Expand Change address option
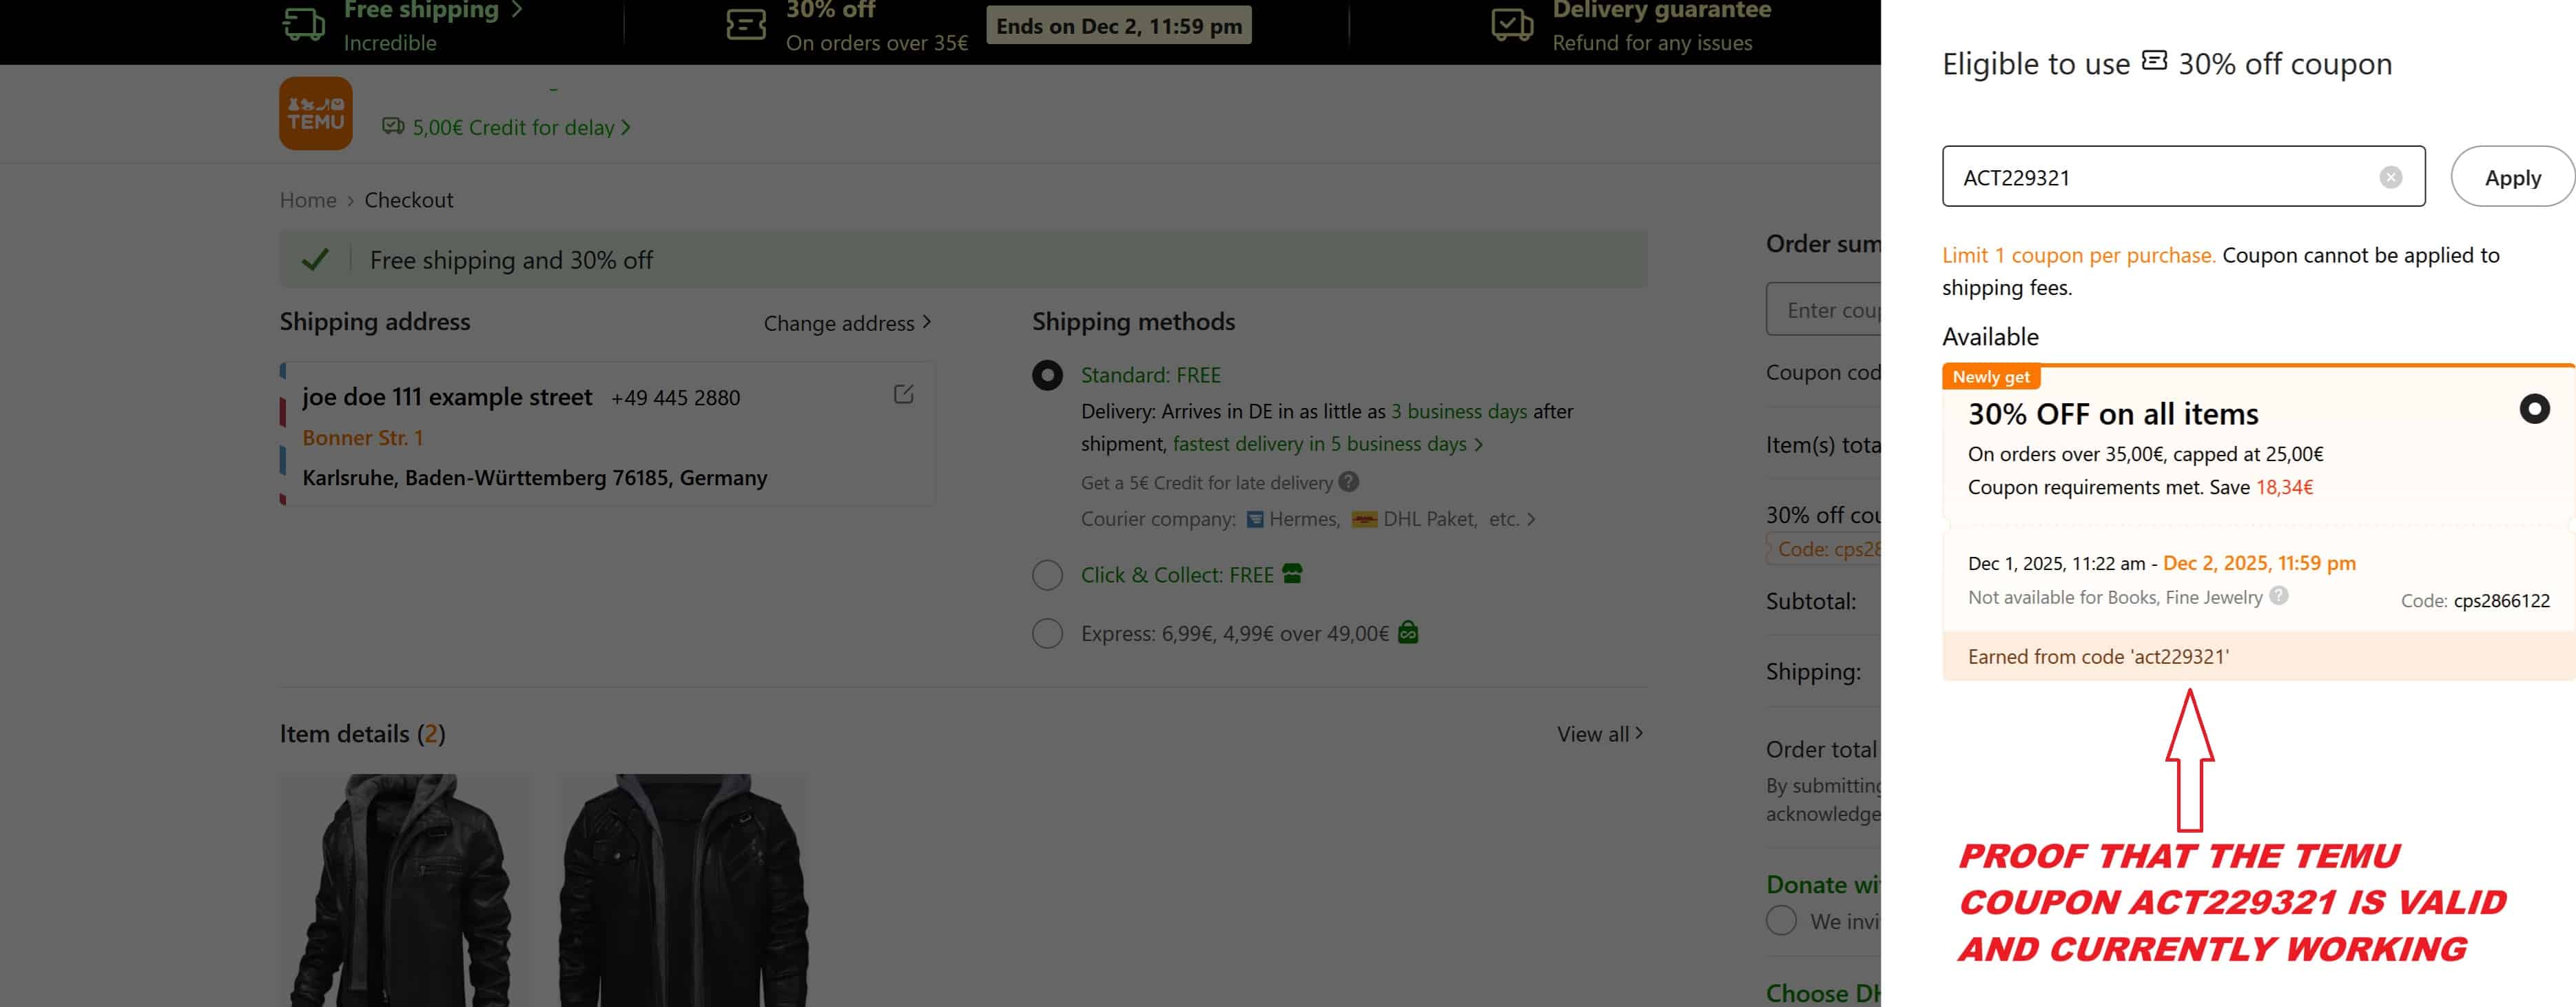The image size is (2576, 1007). [846, 323]
